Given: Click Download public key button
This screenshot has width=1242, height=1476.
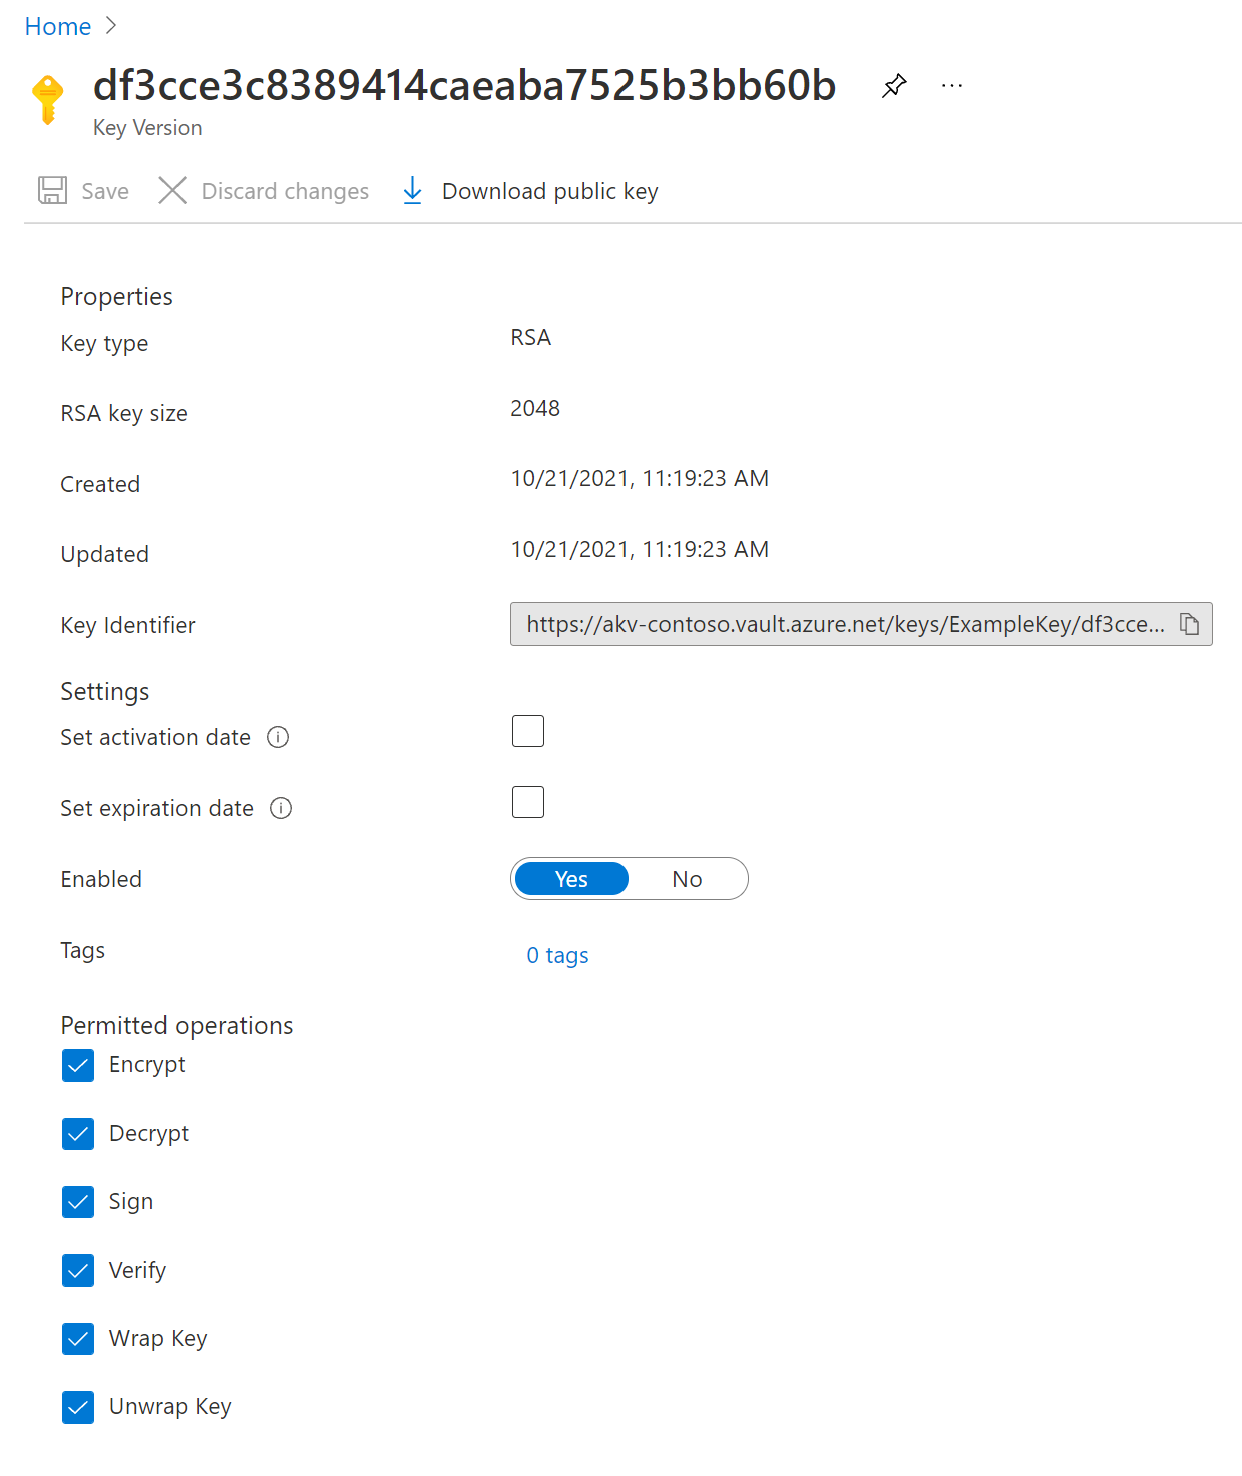Looking at the screenshot, I should [549, 191].
